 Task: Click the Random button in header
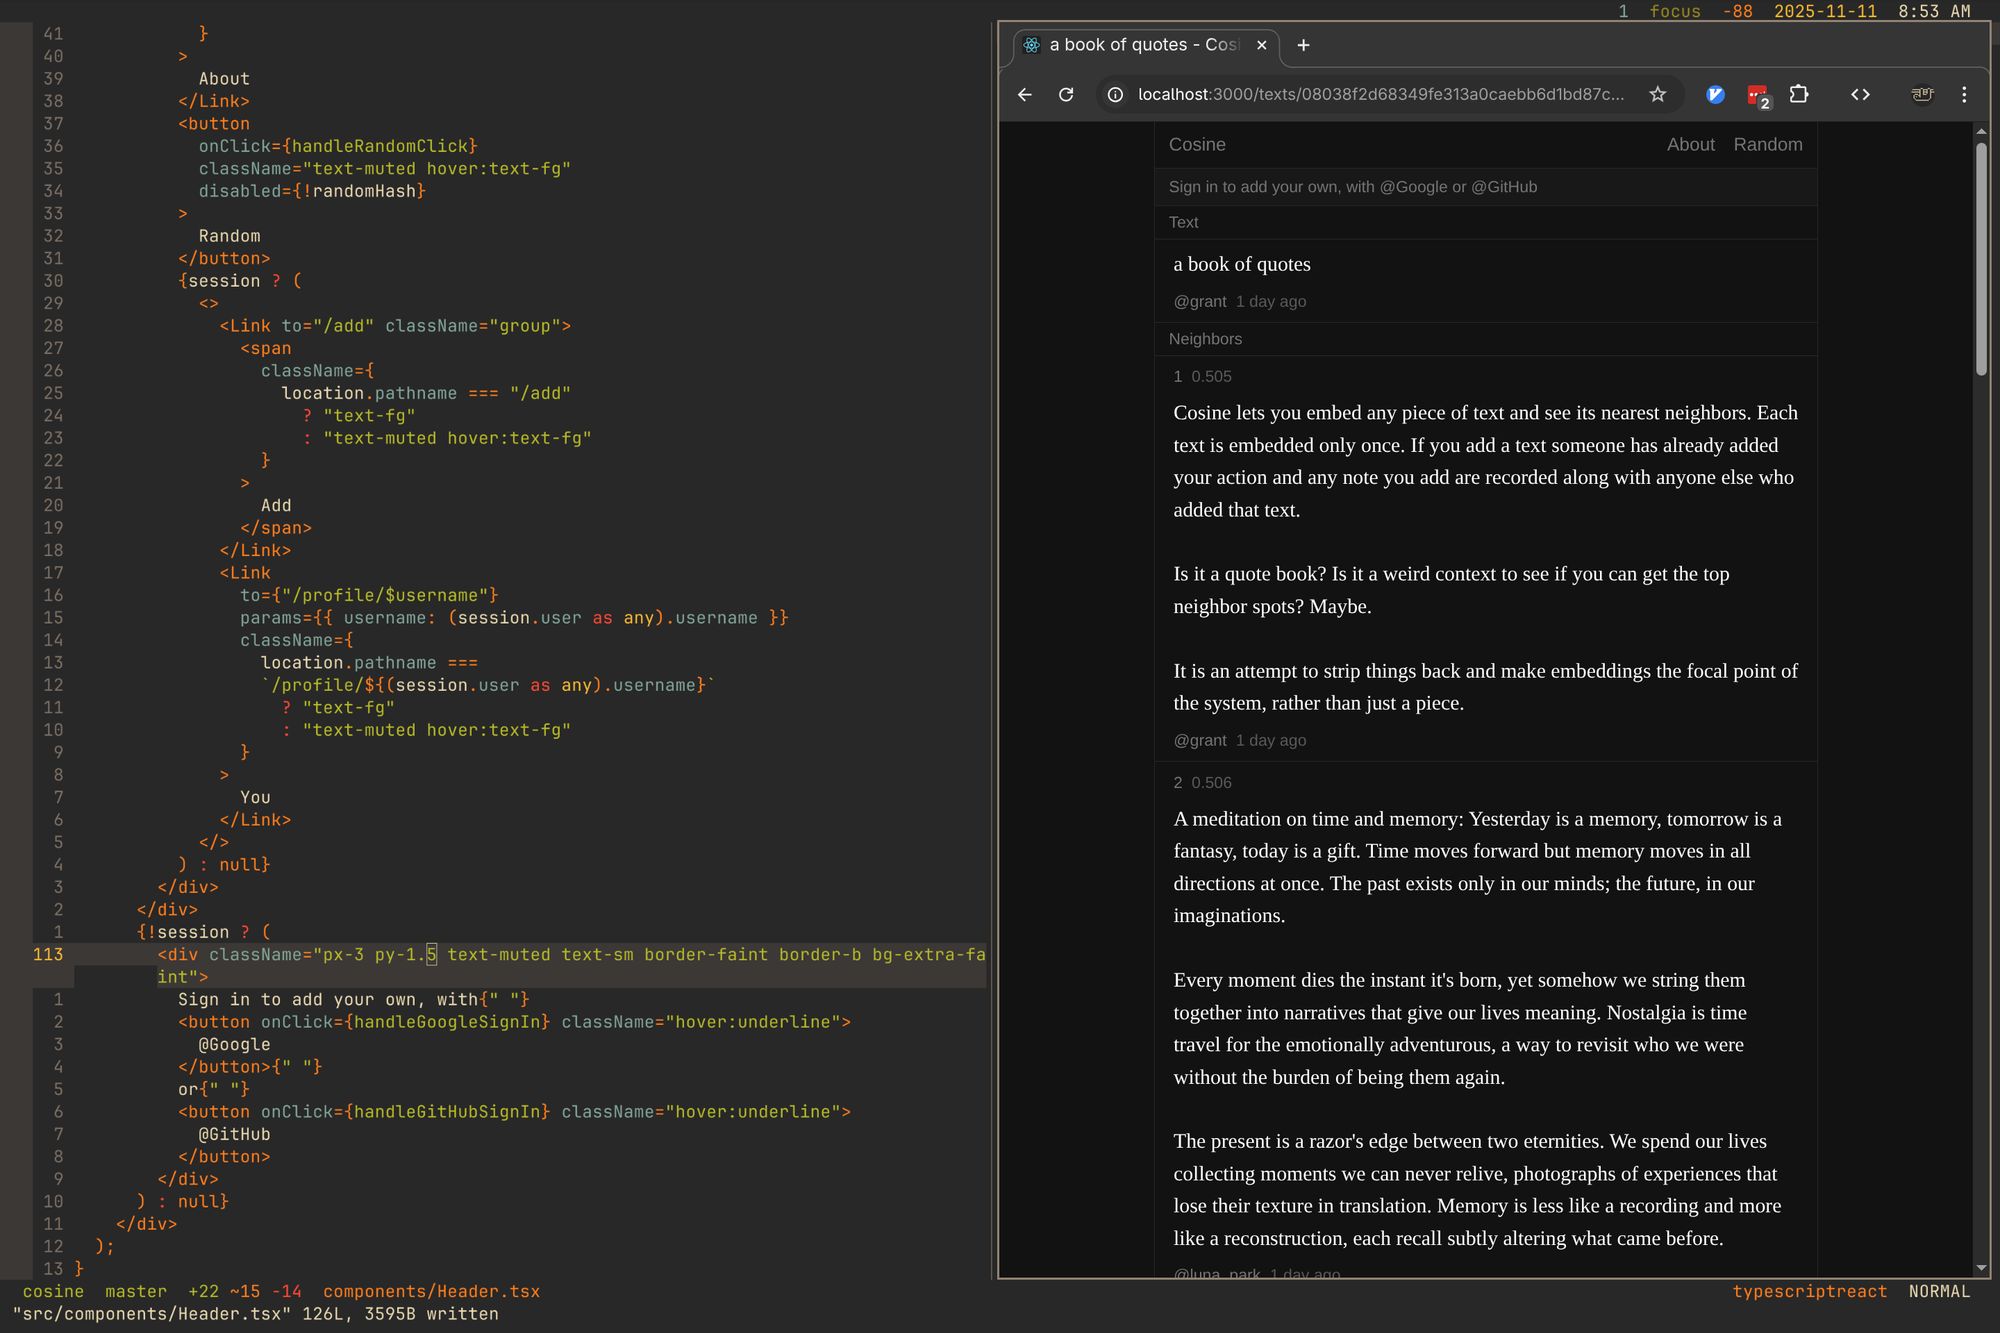1767,145
